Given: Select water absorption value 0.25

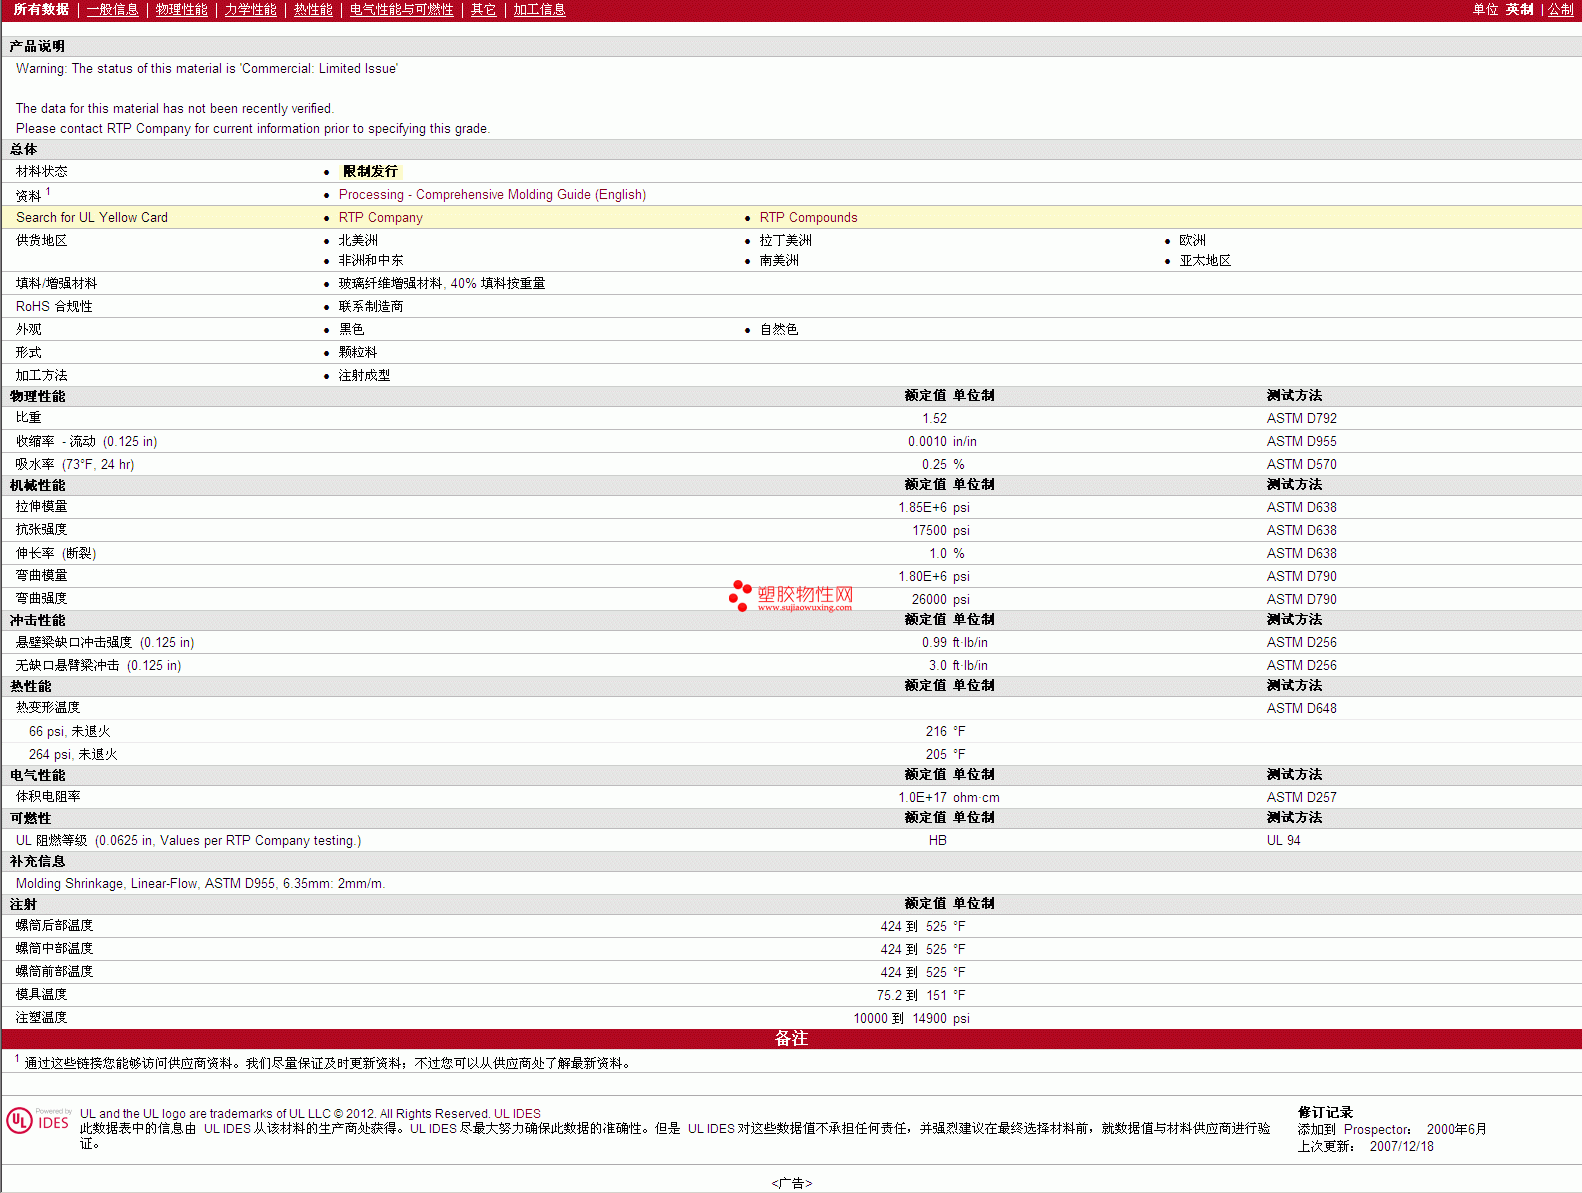Looking at the screenshot, I should pyautogui.click(x=934, y=464).
